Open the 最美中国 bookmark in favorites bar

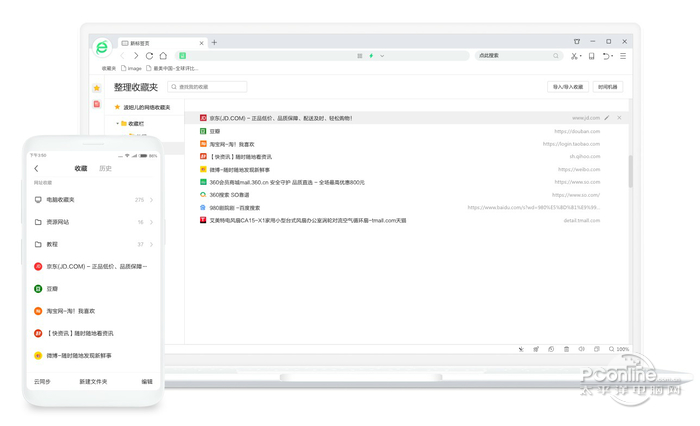[172, 68]
